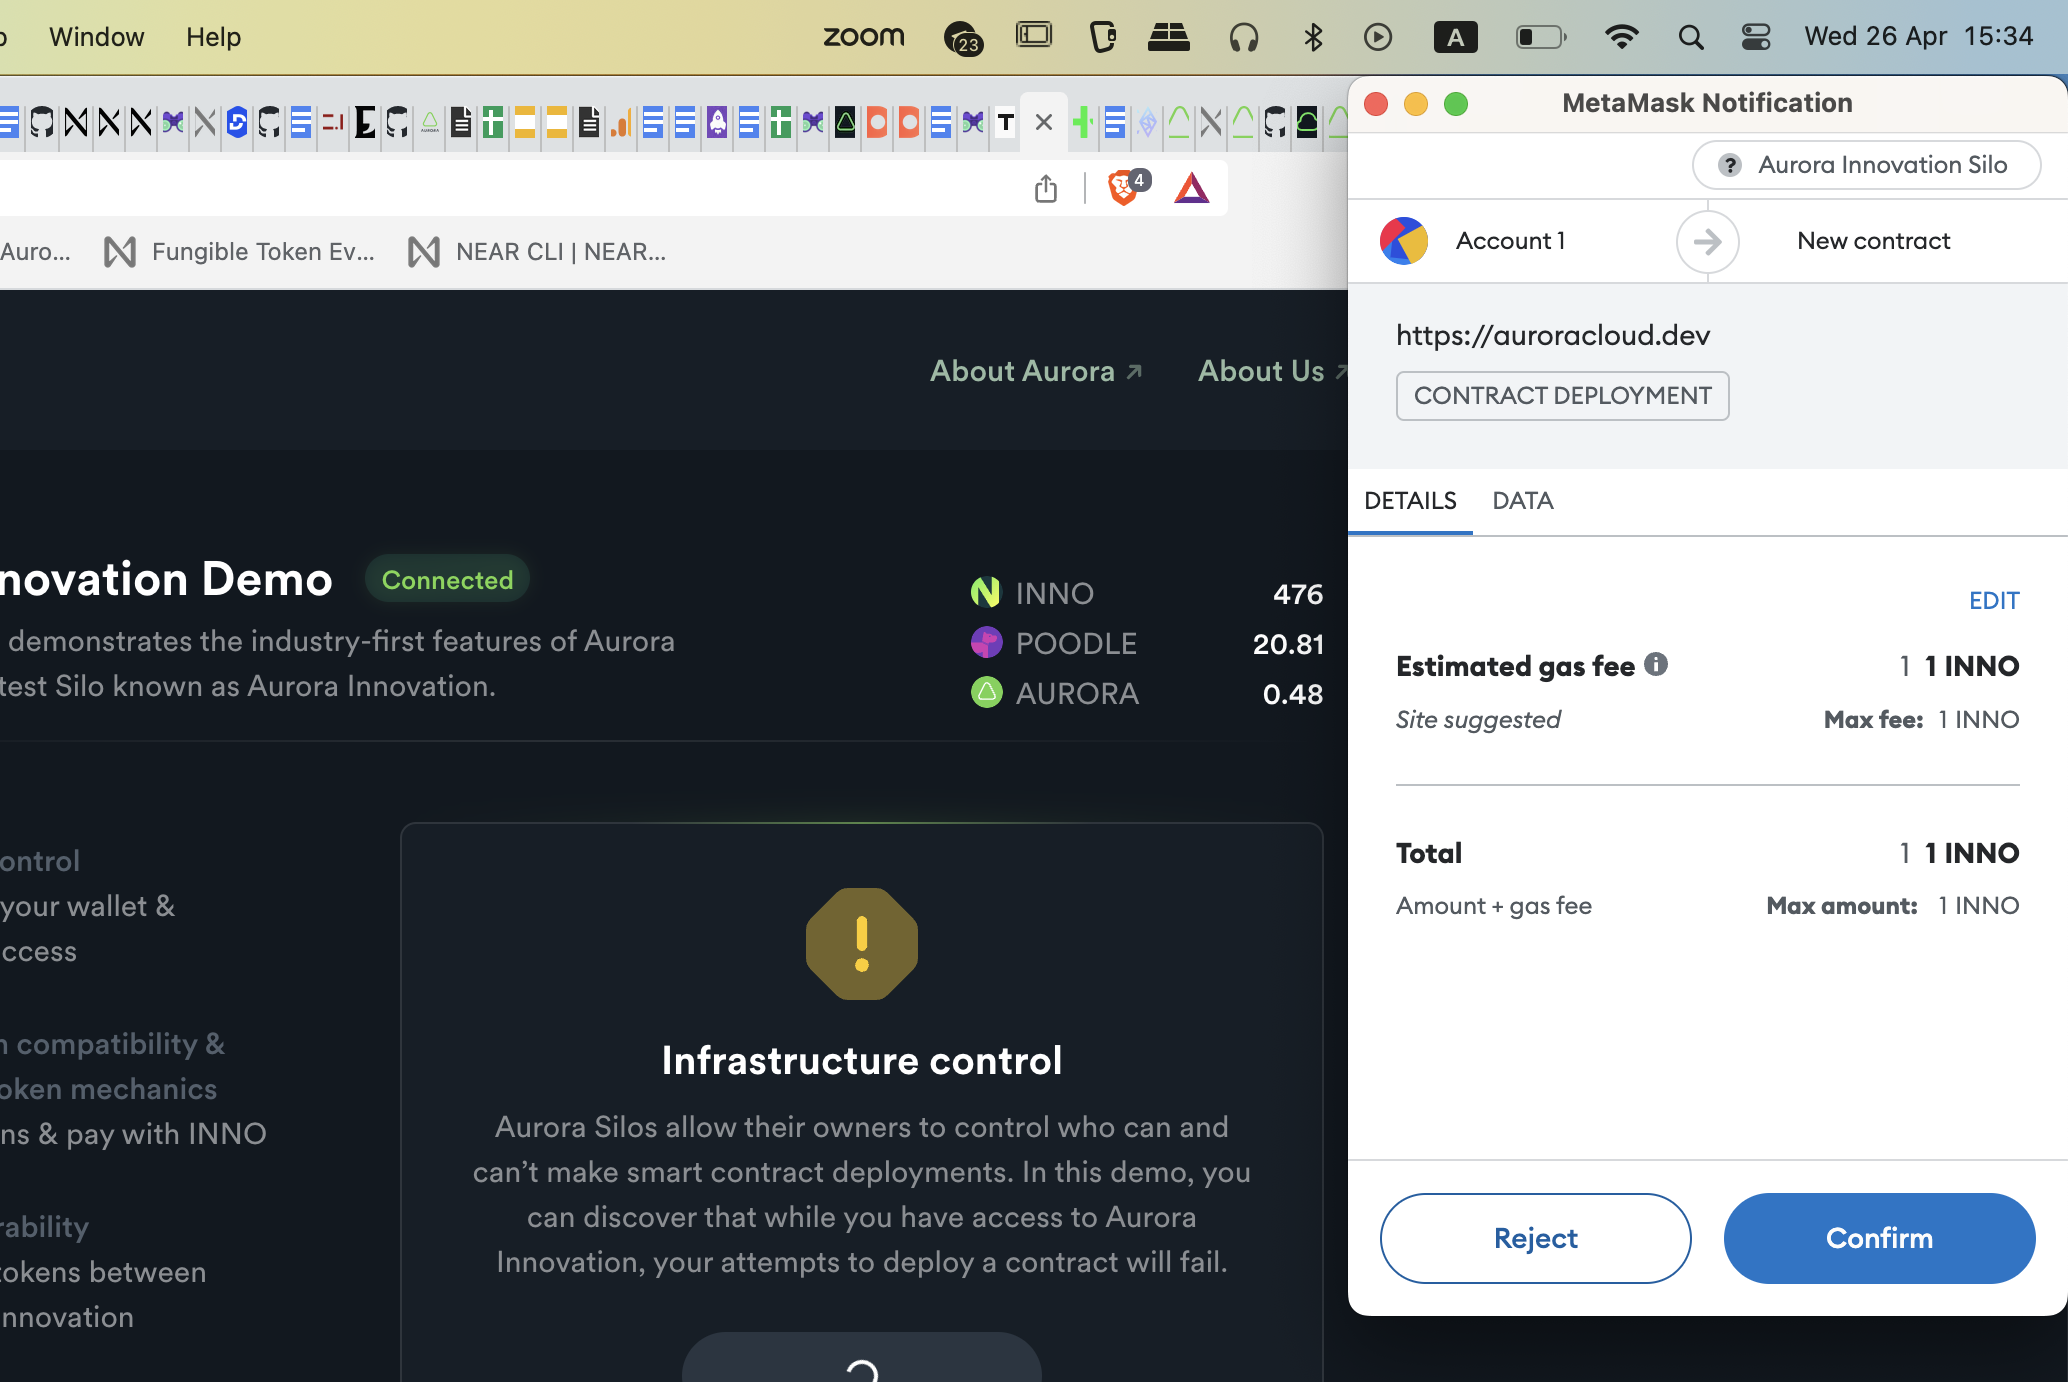Viewport: 2068px width, 1382px height.
Task: Click the pay with INNO sidebar text
Action: [x=166, y=1134]
